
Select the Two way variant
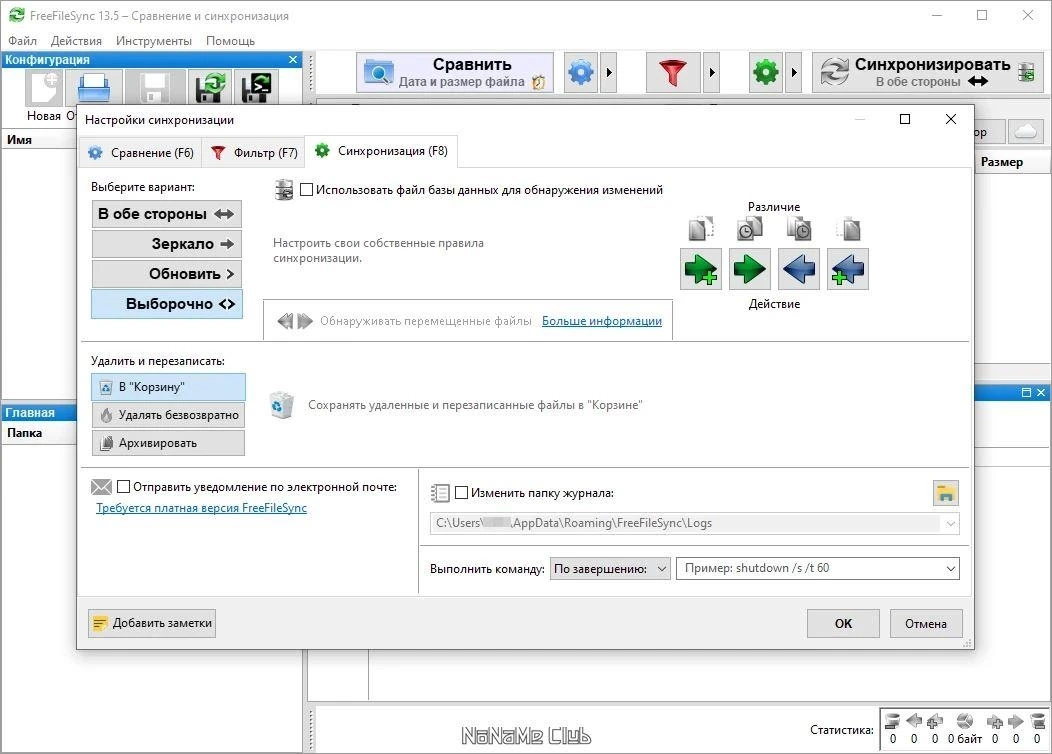(166, 214)
